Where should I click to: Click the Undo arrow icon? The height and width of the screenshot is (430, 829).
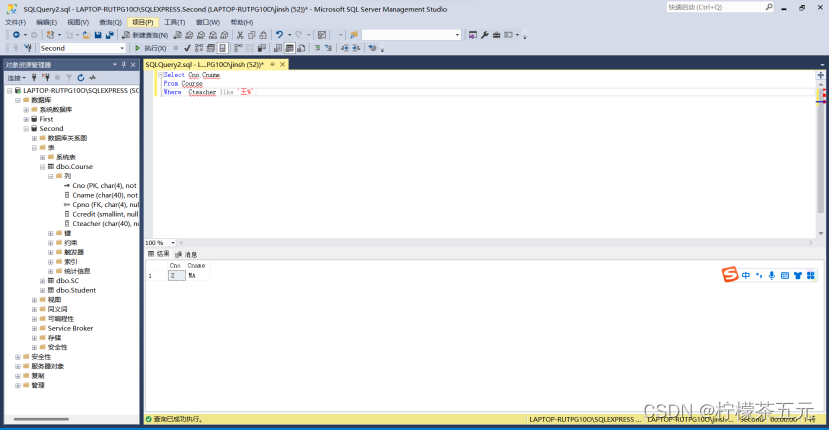pyautogui.click(x=280, y=35)
